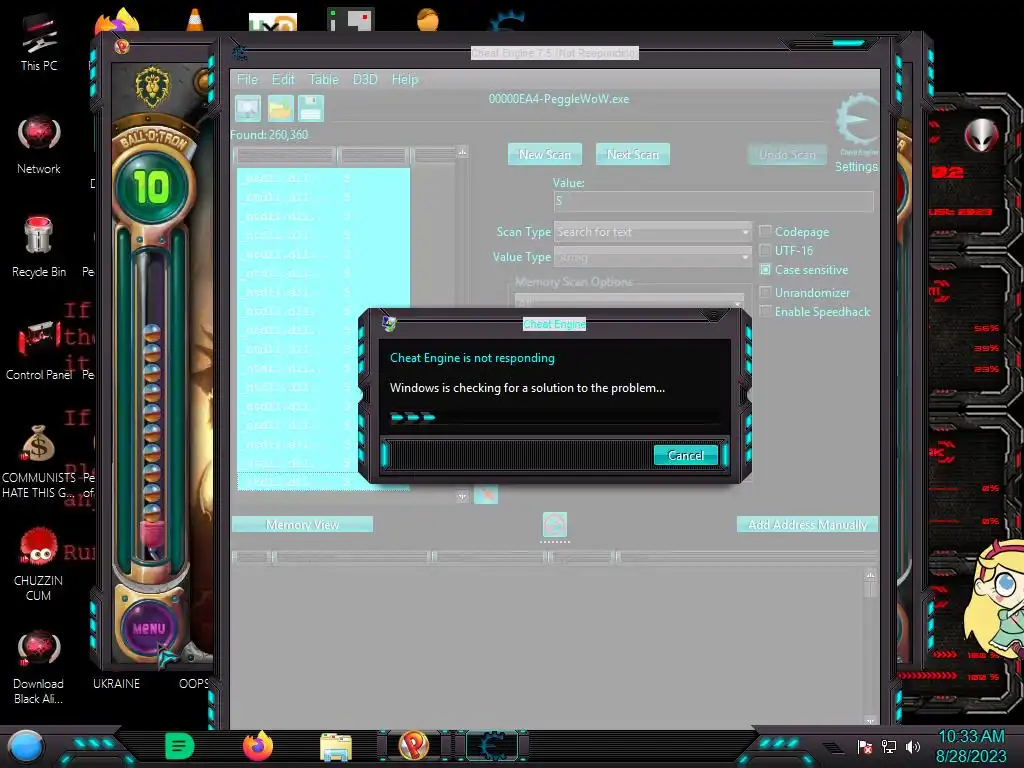Click the network tray icon
The height and width of the screenshot is (768, 1024).
[x=889, y=746]
